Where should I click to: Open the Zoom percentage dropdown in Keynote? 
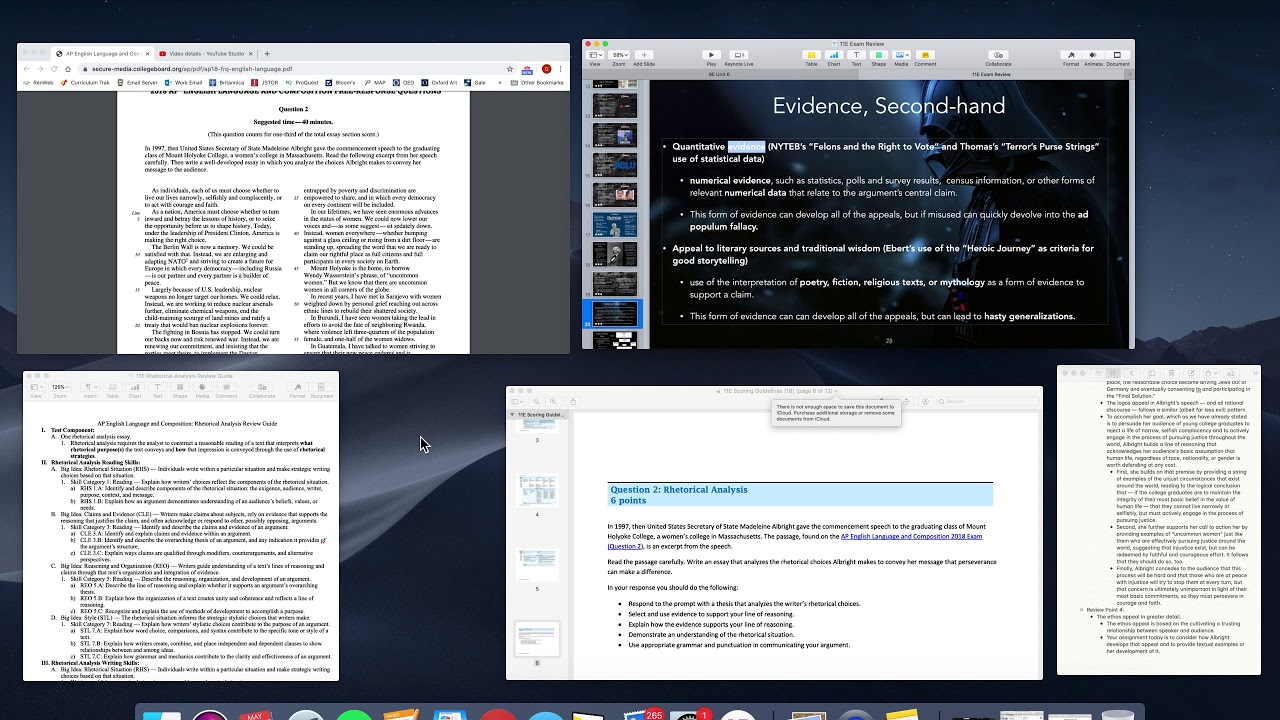(619, 57)
